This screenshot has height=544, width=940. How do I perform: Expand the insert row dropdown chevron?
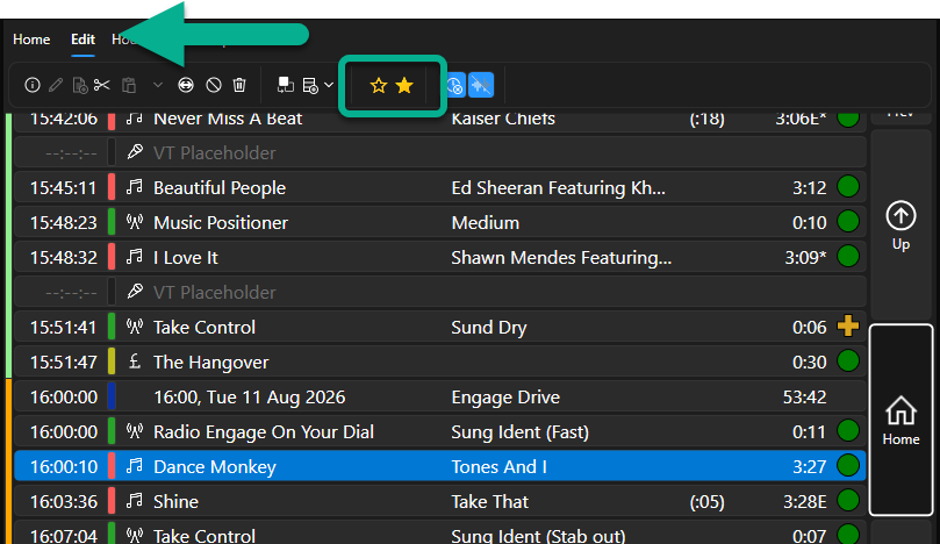tap(329, 85)
